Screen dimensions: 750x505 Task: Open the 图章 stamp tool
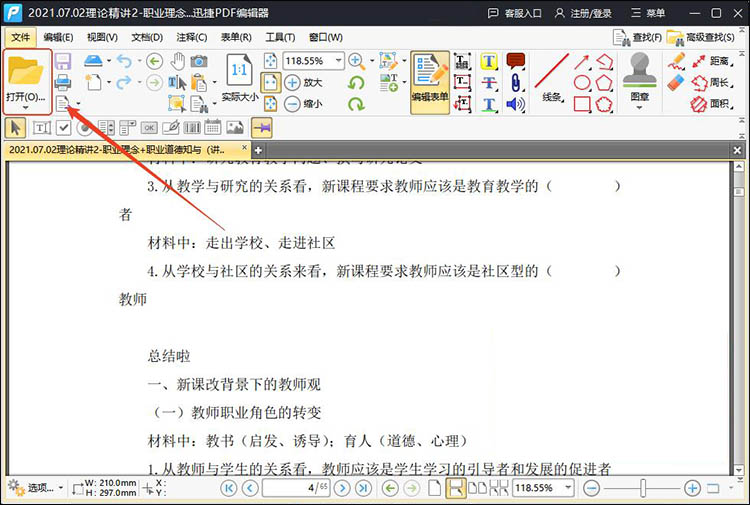pyautogui.click(x=640, y=77)
